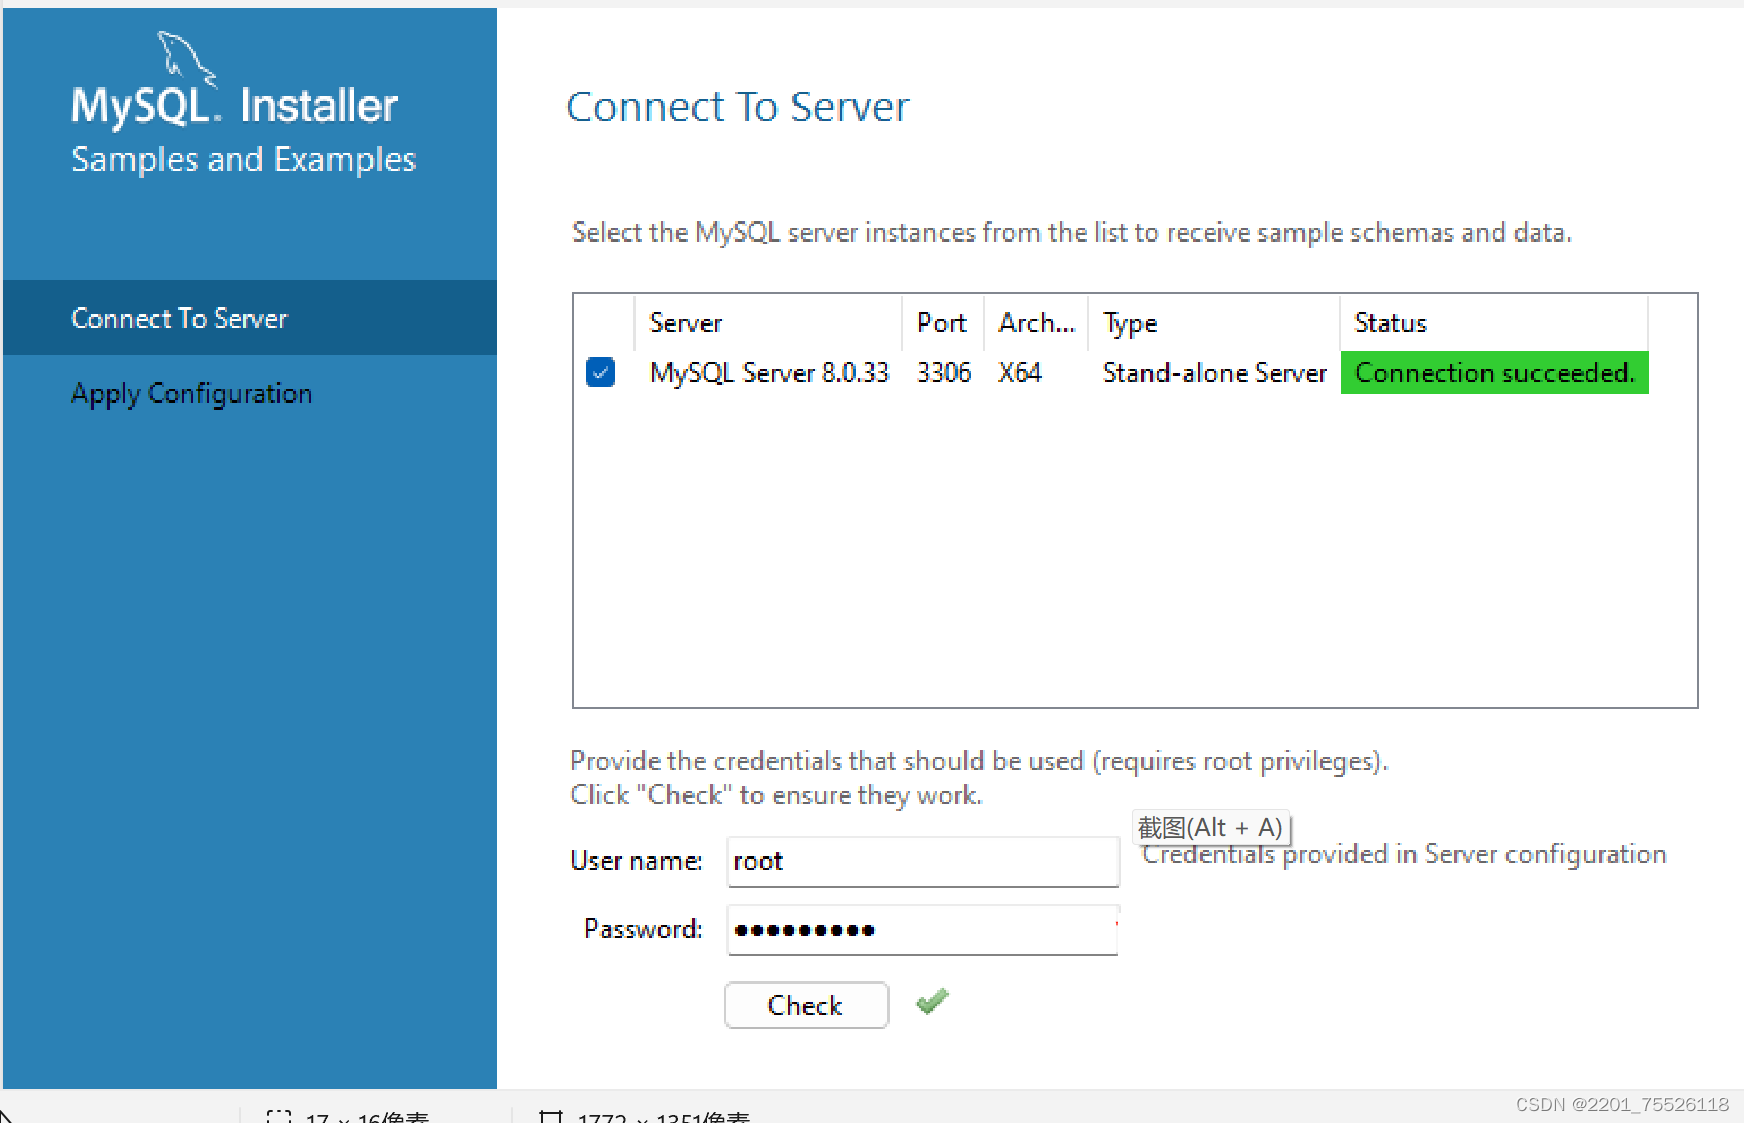The height and width of the screenshot is (1123, 1744).
Task: Click the port value 3306 cell
Action: tap(943, 372)
